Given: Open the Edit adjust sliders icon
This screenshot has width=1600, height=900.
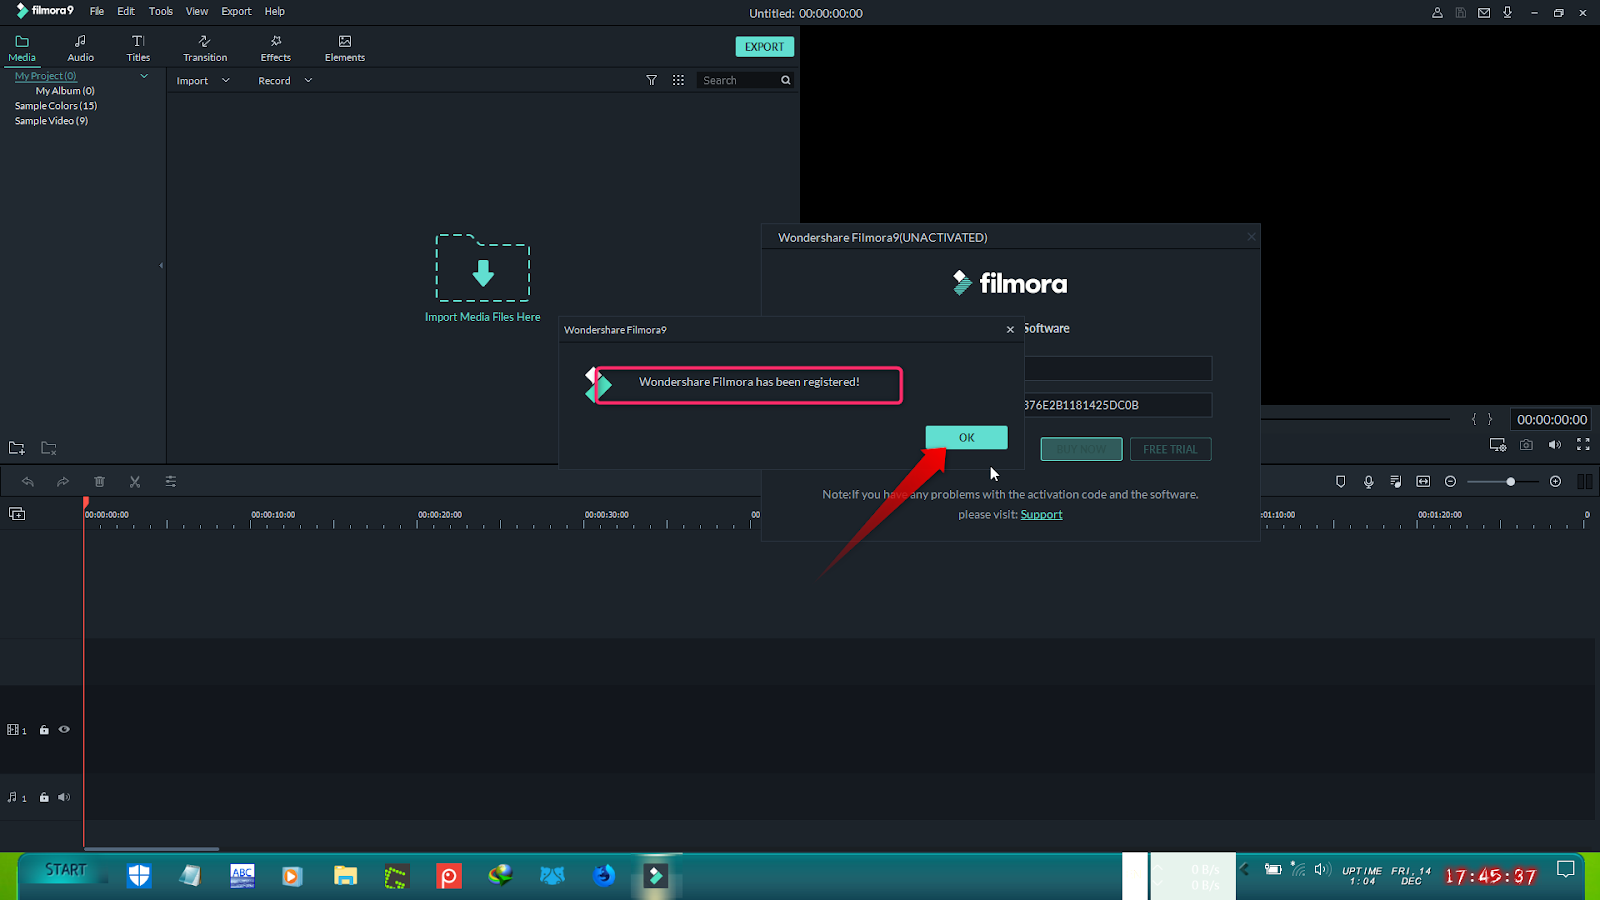Looking at the screenshot, I should click(171, 482).
